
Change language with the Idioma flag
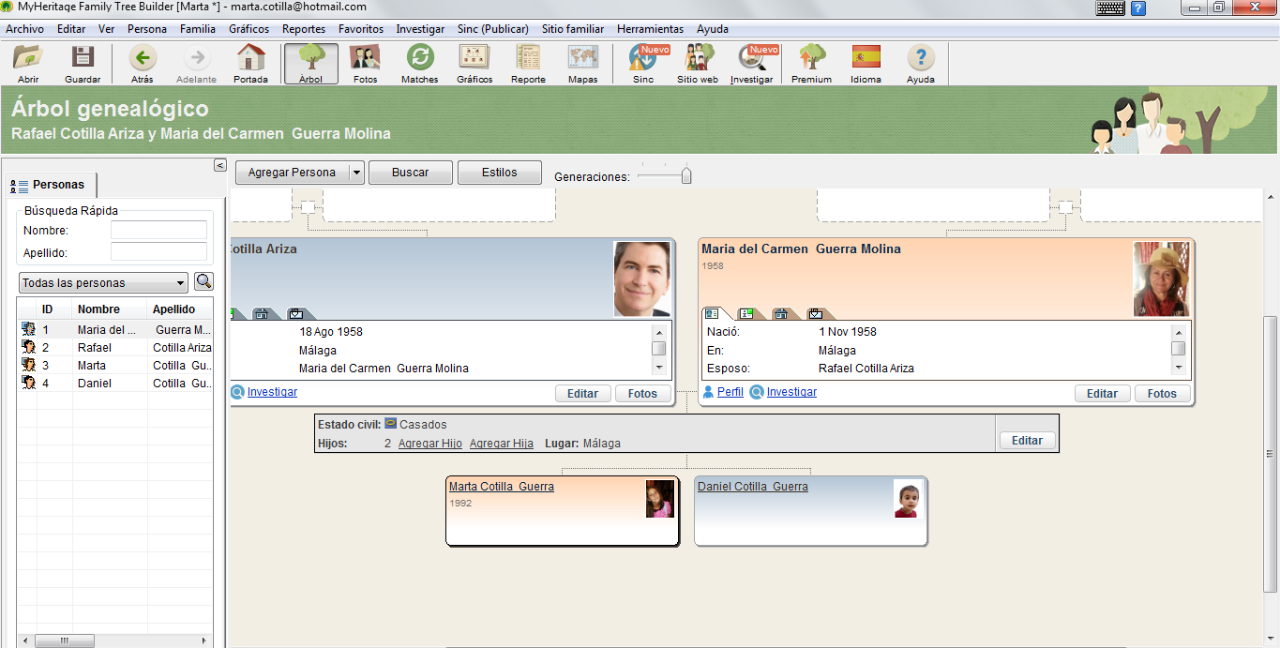tap(865, 64)
